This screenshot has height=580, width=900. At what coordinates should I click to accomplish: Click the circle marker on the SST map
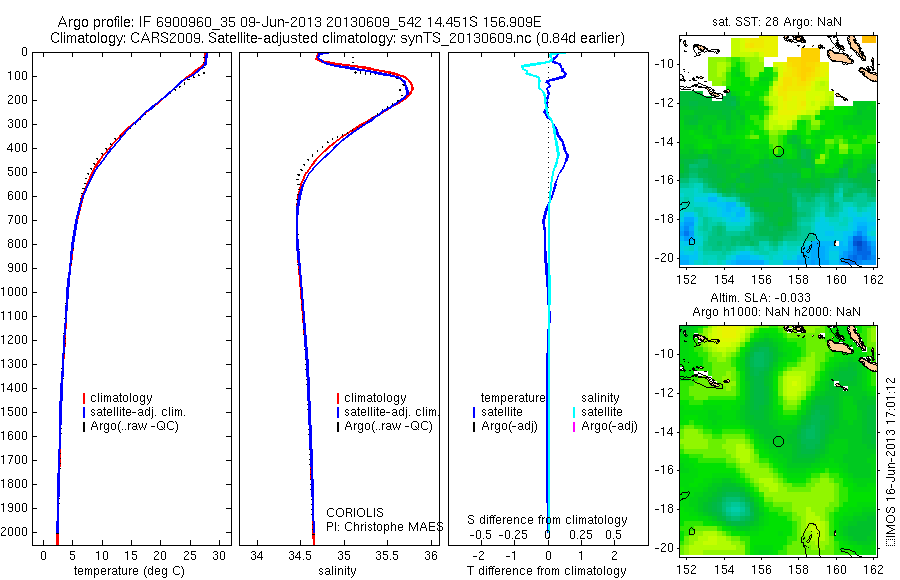778,152
